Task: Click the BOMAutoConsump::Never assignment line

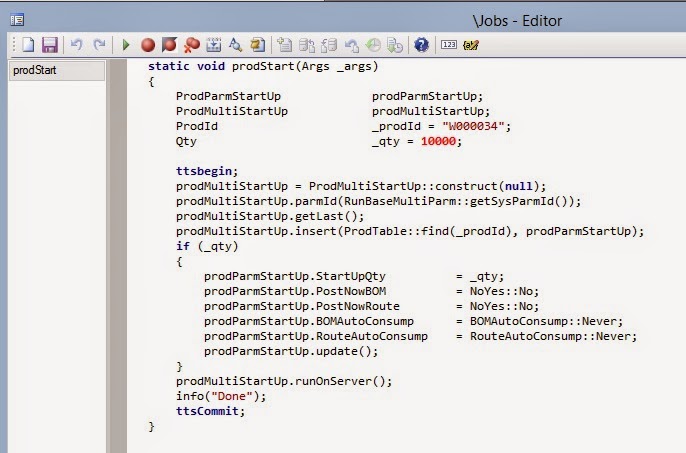Action: (413, 321)
